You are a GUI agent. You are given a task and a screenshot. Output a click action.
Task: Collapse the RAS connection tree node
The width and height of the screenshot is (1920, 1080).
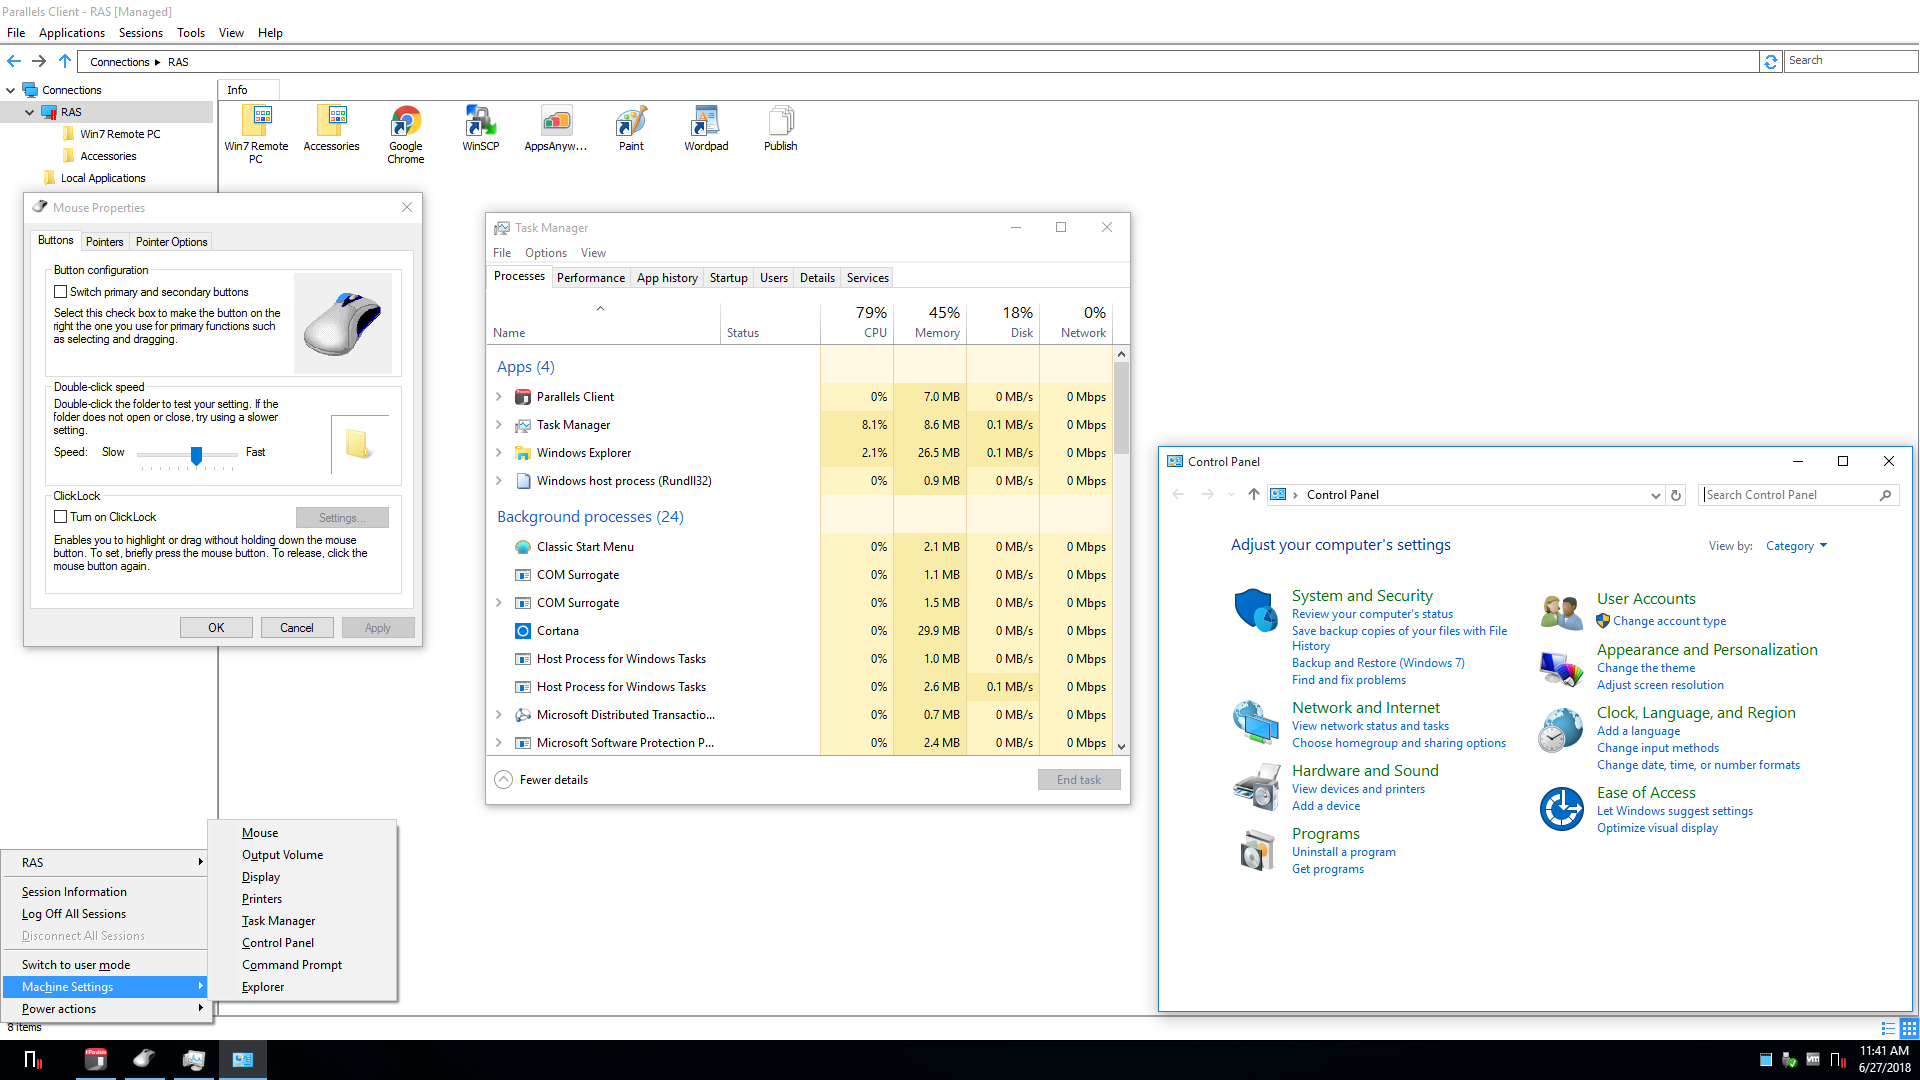30,113
